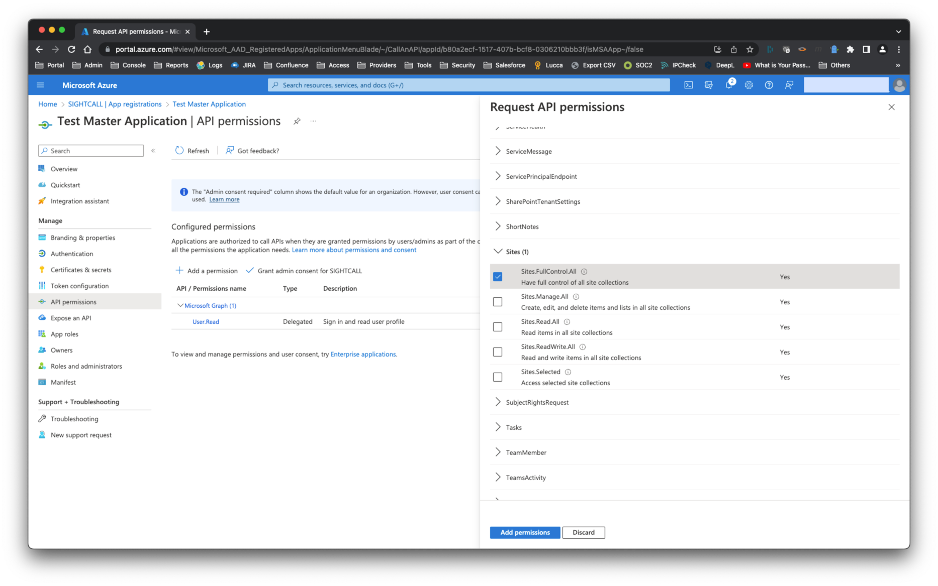
Task: Open the Confluence bookmarks folder
Action: [x=286, y=65]
